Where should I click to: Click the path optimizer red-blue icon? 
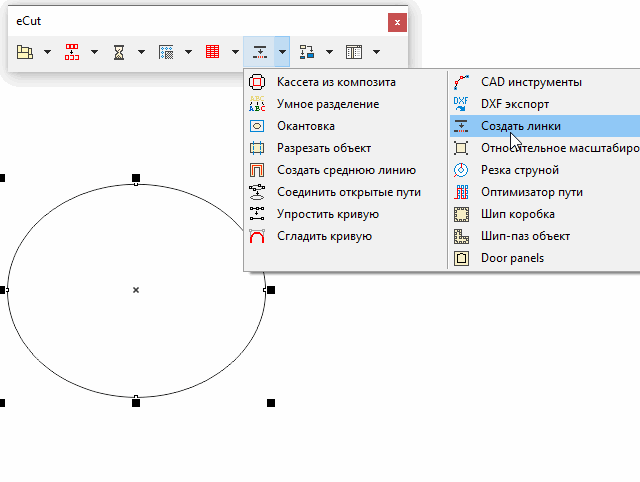coord(461,192)
